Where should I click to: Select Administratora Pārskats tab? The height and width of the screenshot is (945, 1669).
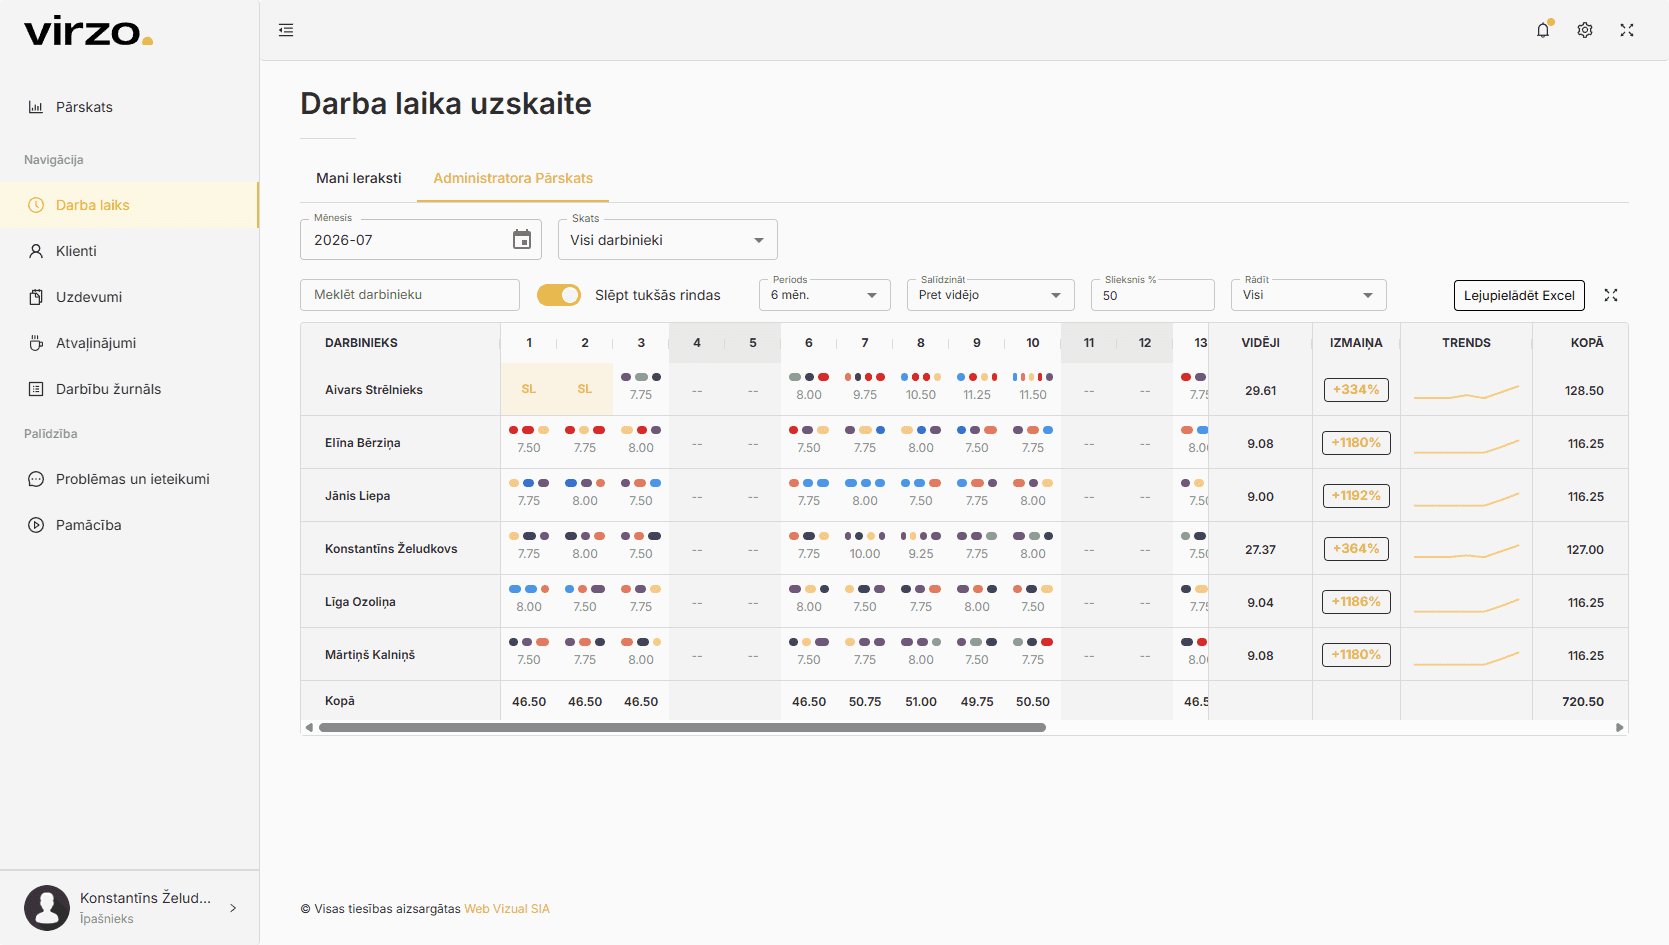[x=513, y=178]
